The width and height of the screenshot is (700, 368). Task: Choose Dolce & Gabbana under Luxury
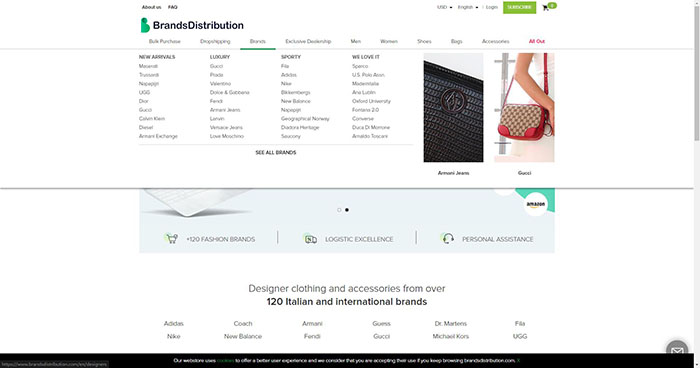[x=229, y=92]
